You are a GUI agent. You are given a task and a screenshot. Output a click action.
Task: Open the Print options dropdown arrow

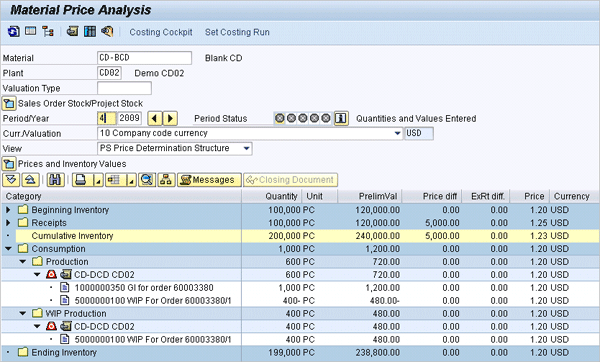pos(98,180)
